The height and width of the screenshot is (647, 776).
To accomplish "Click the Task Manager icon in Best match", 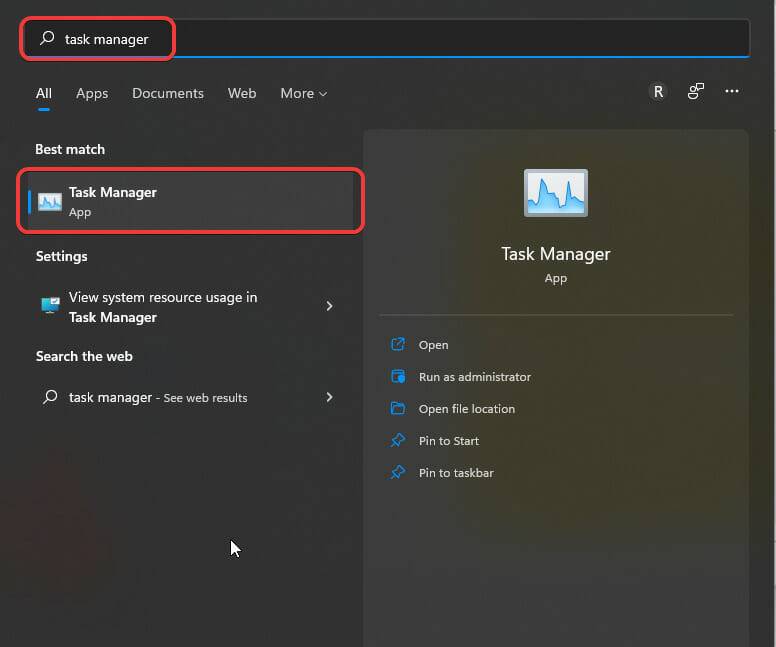I will point(50,201).
